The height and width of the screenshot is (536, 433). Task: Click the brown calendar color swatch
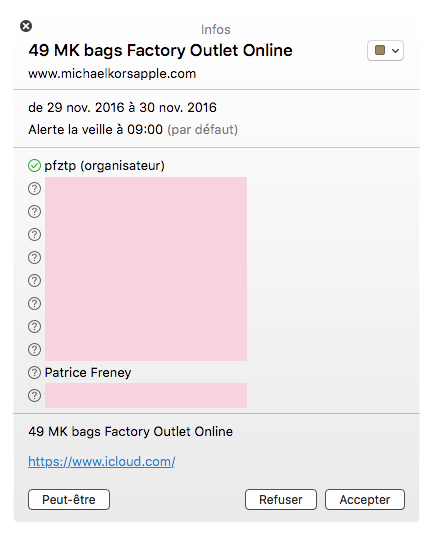click(x=380, y=50)
